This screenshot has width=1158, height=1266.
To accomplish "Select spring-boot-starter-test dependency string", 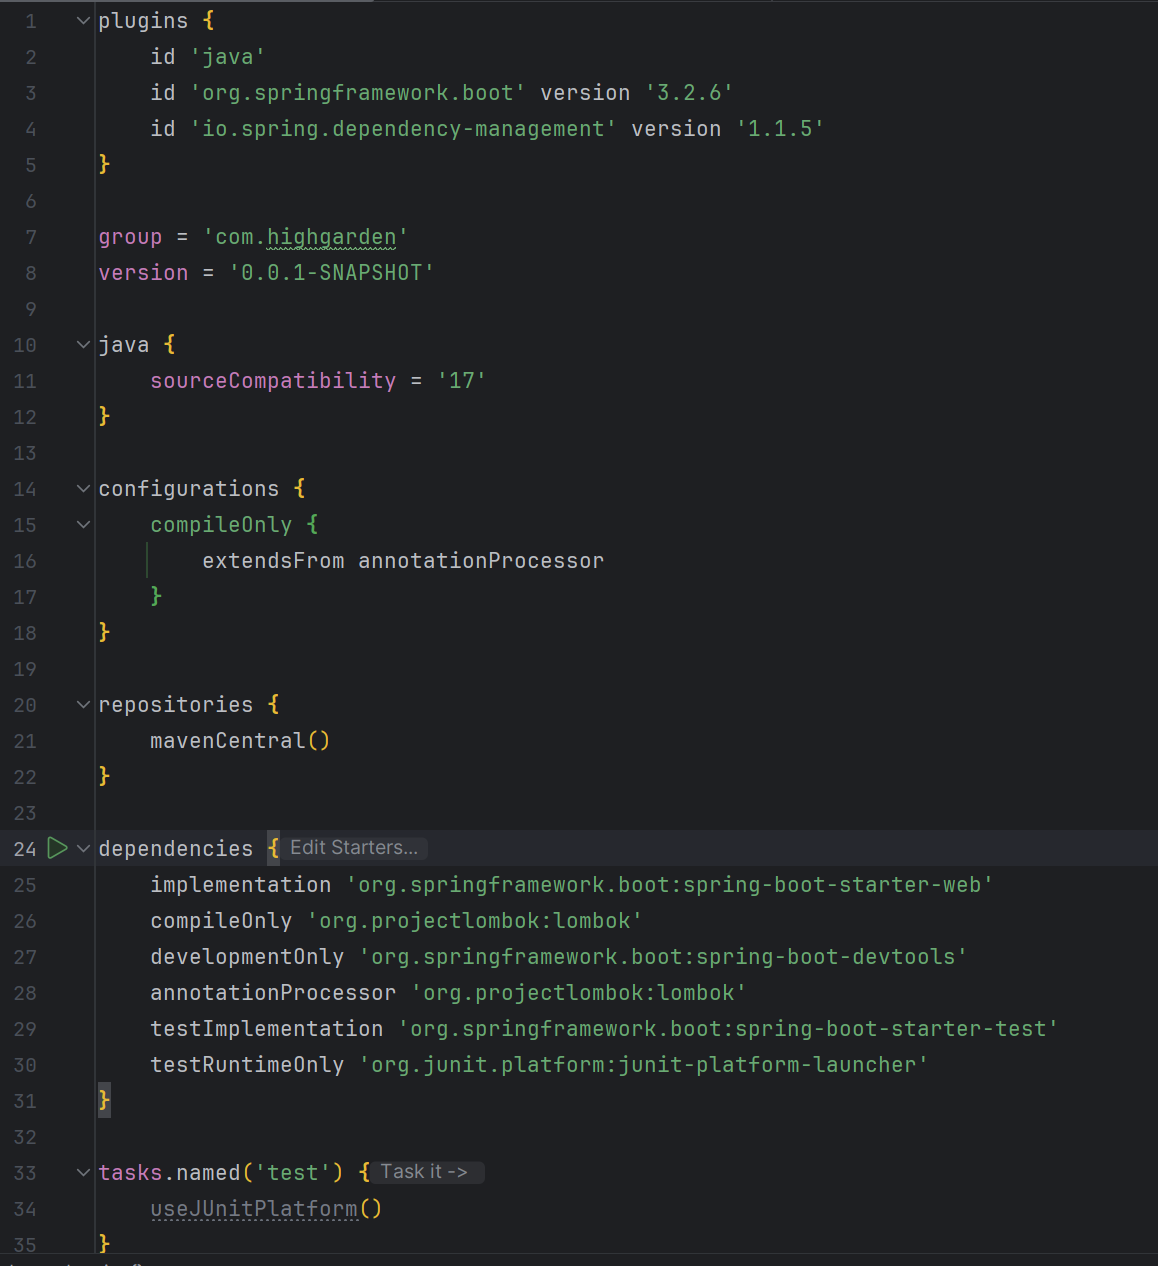I will [x=728, y=1029].
